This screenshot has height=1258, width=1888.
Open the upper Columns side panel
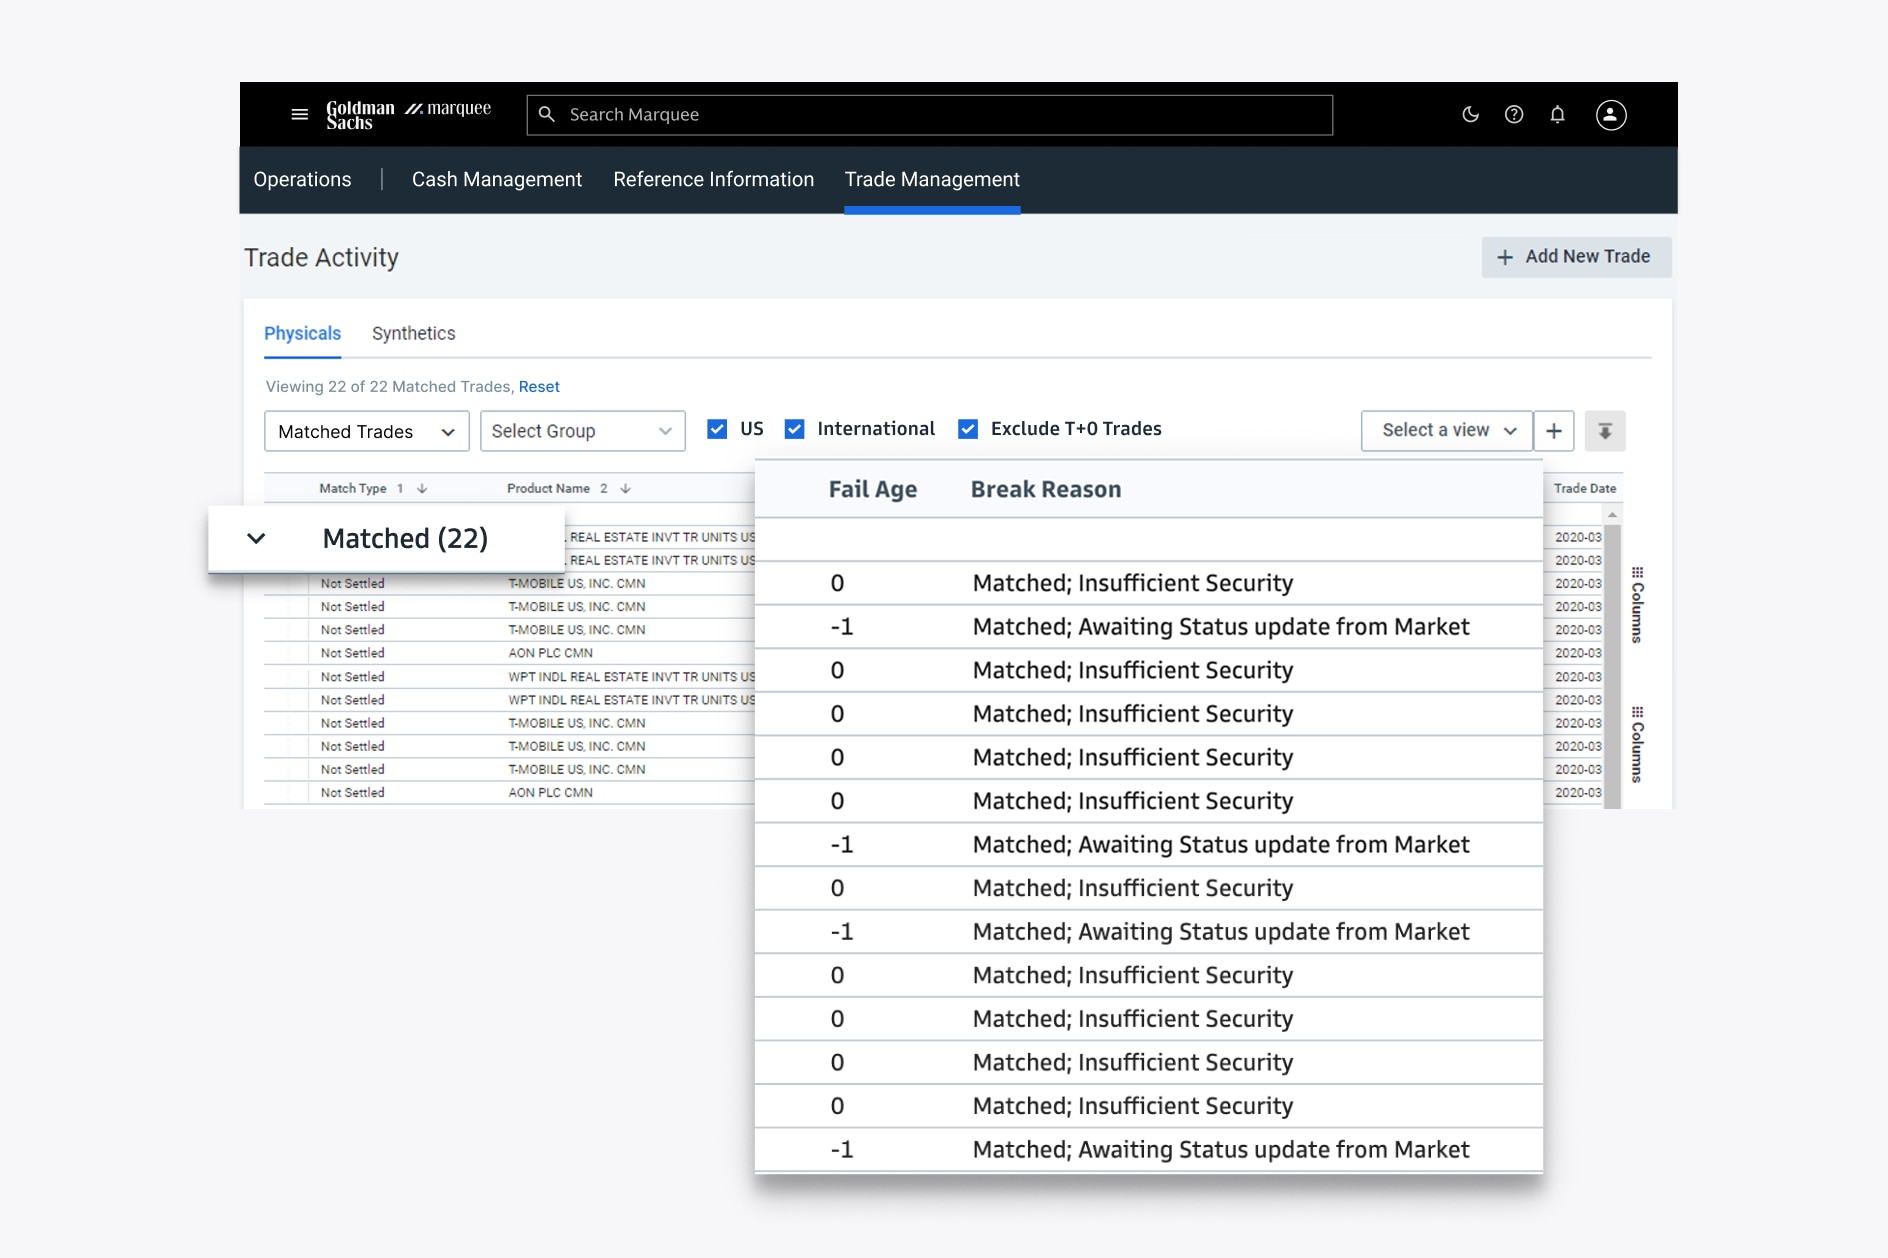tap(1637, 605)
